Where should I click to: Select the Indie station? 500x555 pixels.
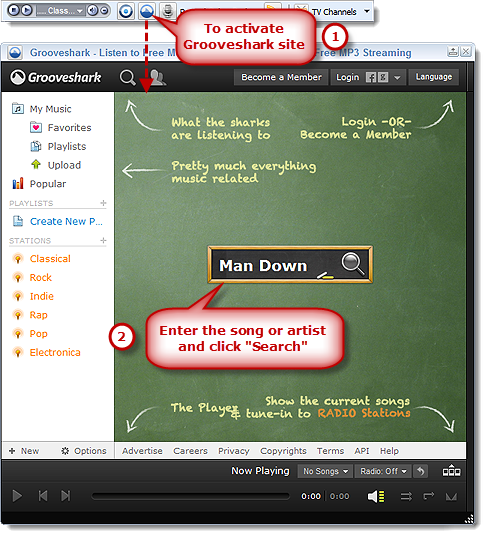(x=42, y=296)
